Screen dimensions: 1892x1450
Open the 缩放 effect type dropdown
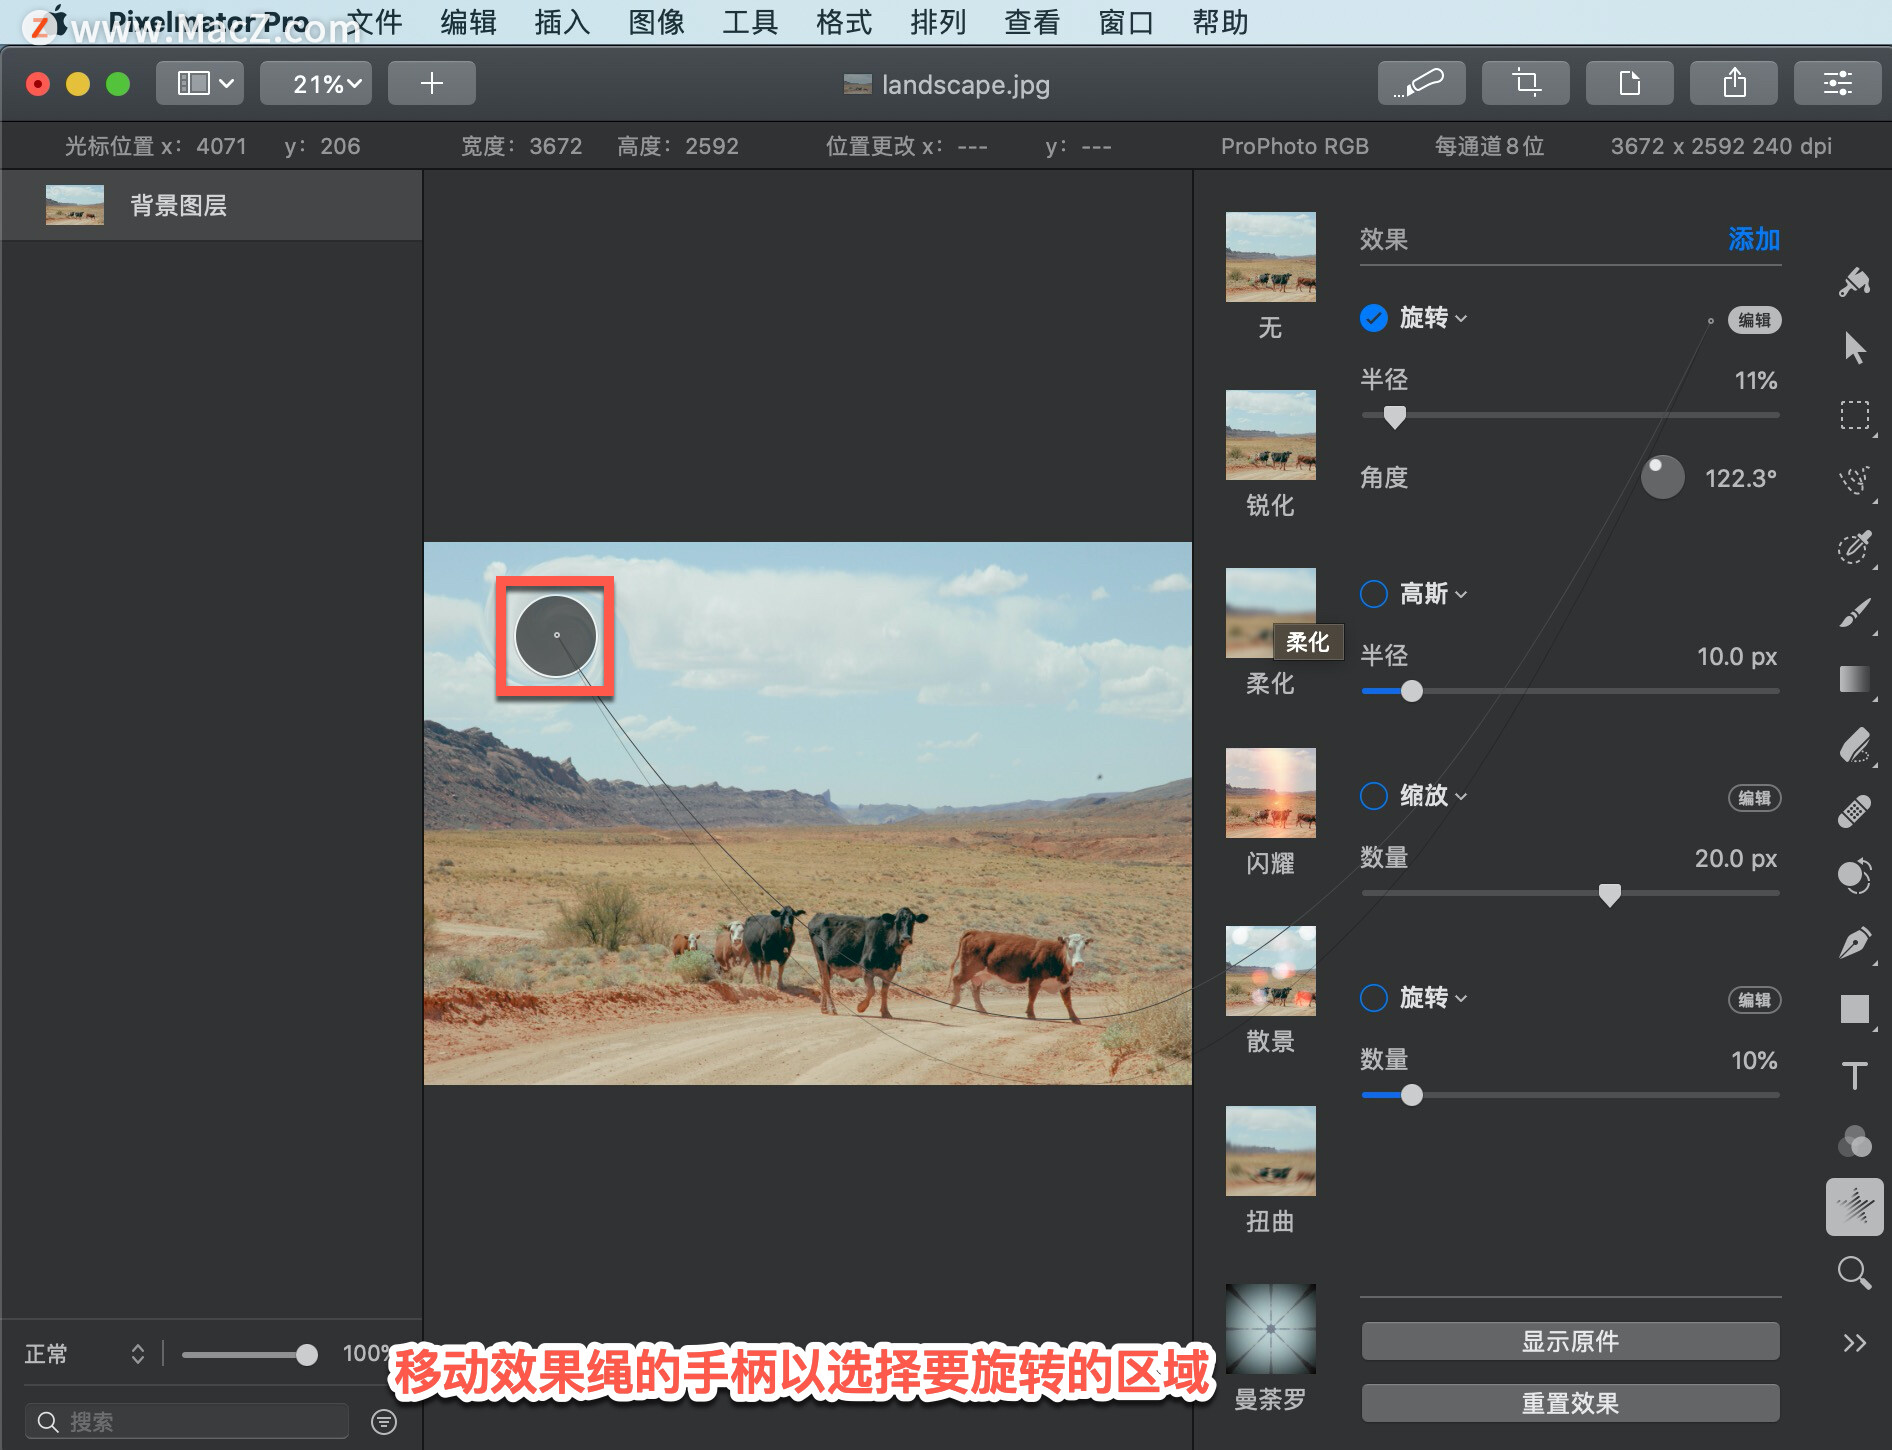pos(1434,796)
